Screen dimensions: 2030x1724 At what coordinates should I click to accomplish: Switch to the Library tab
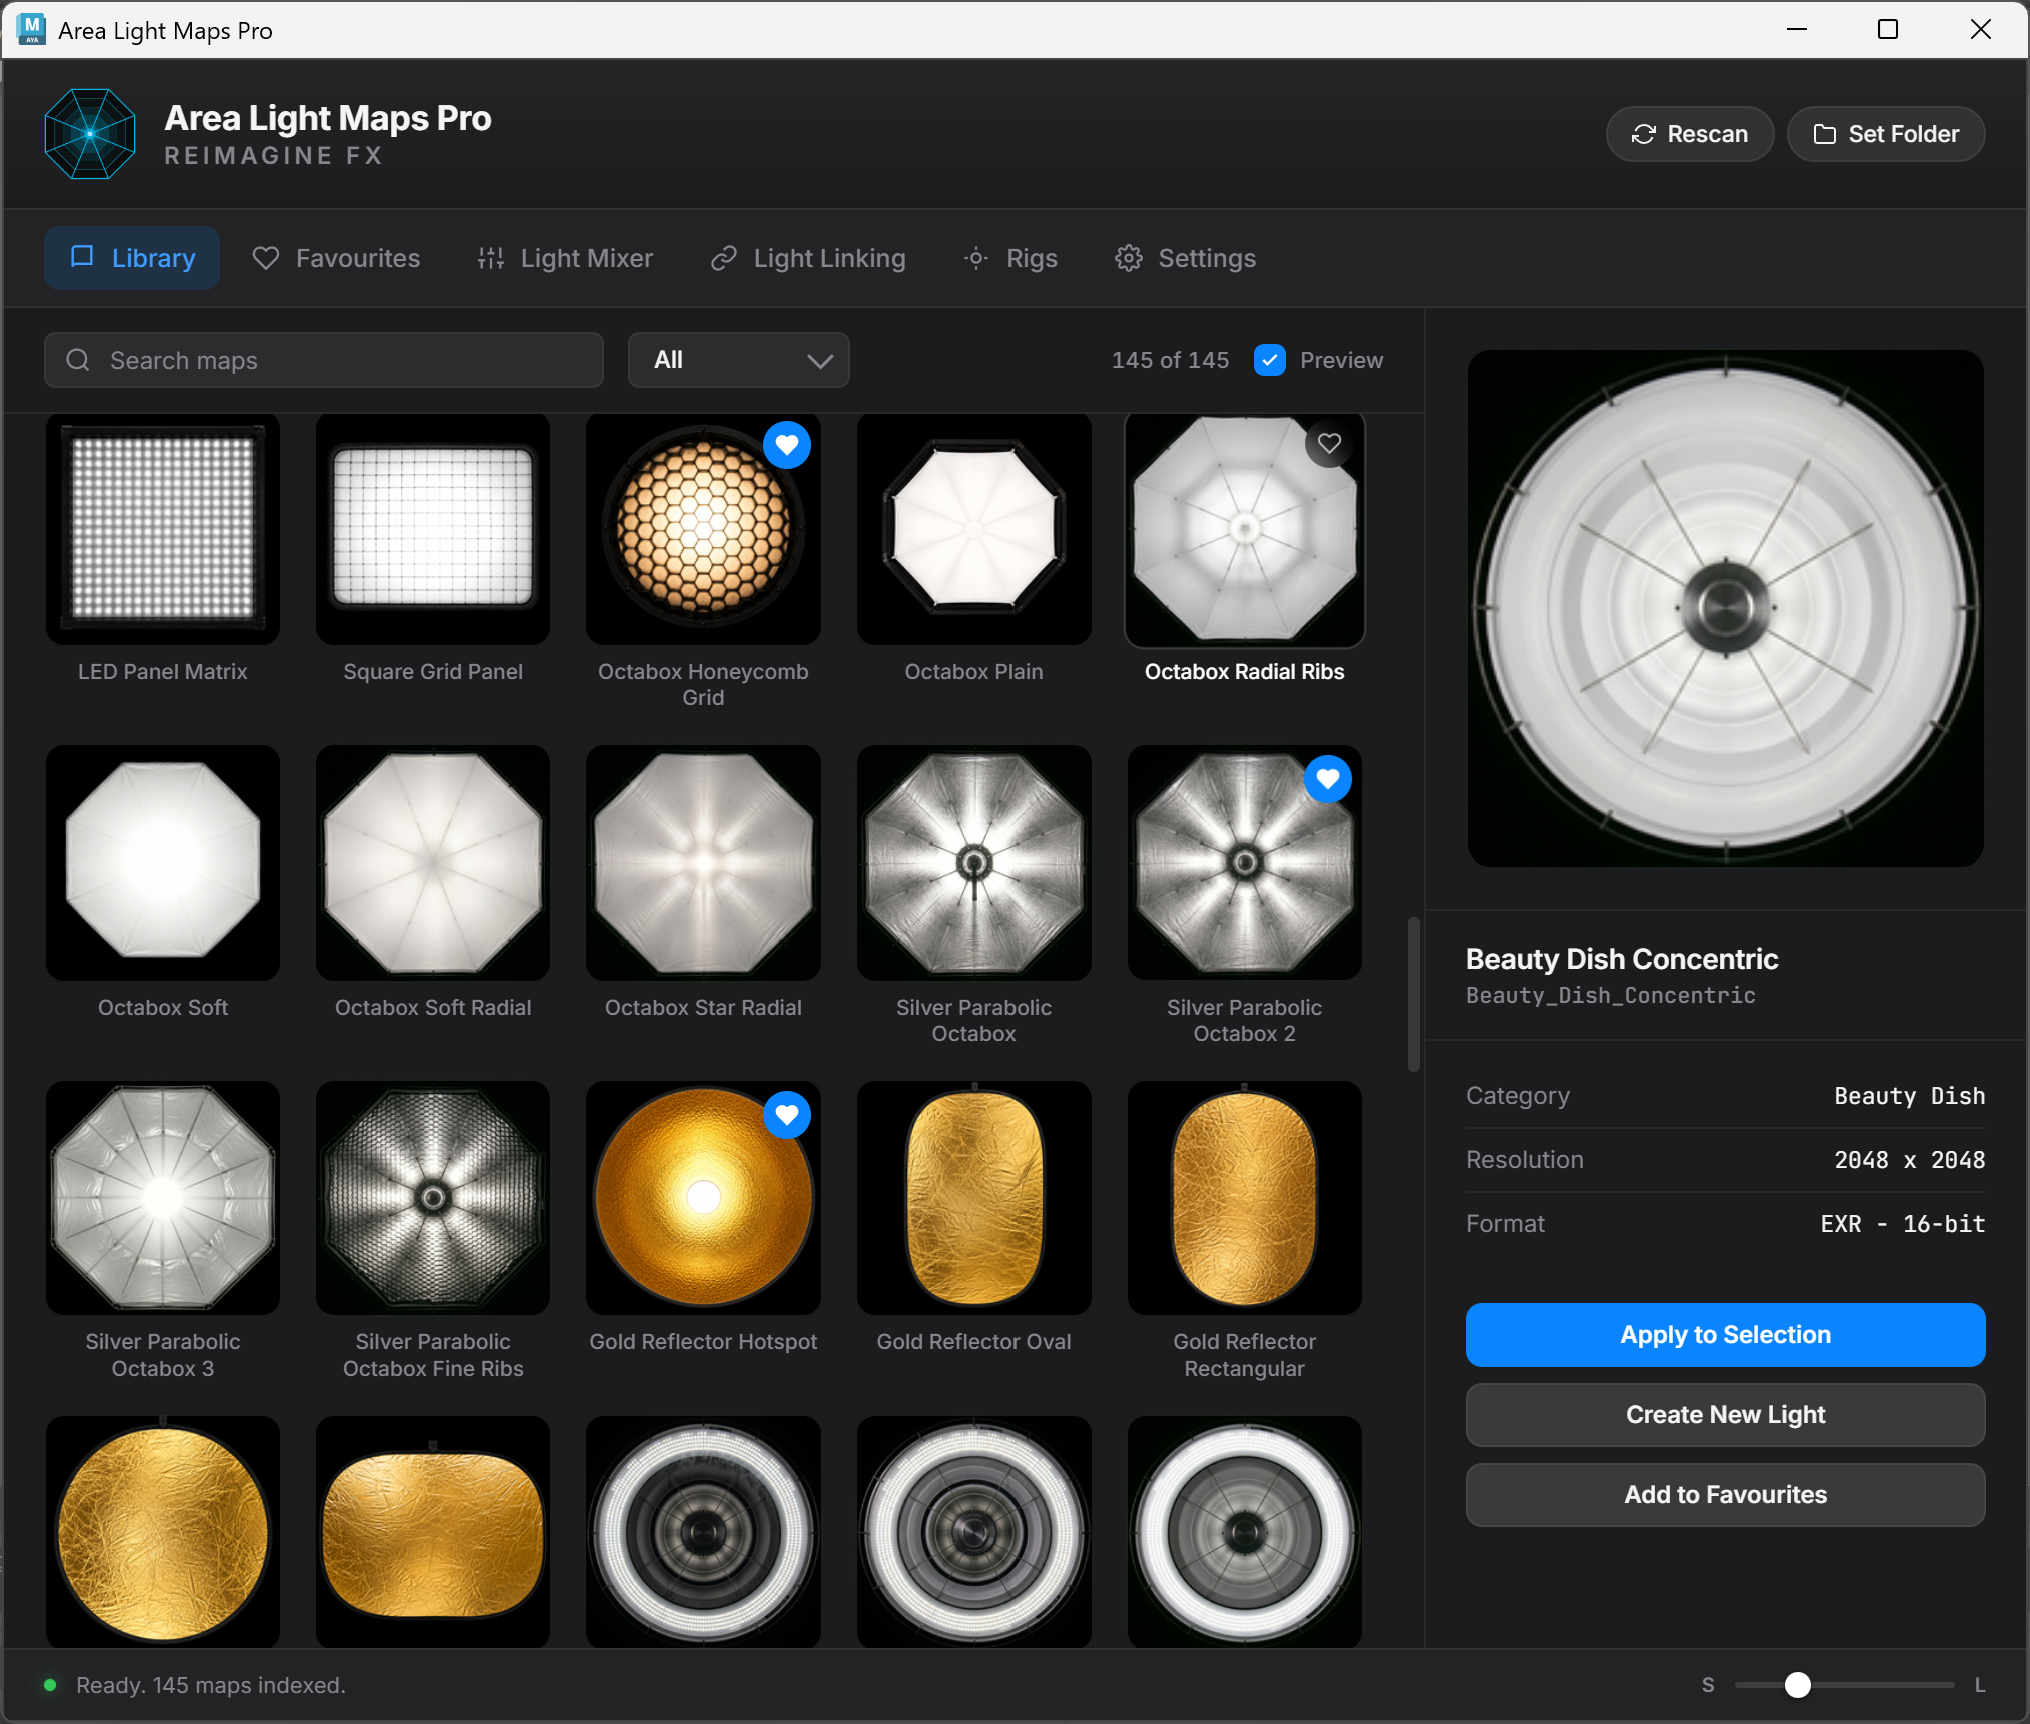[x=132, y=258]
